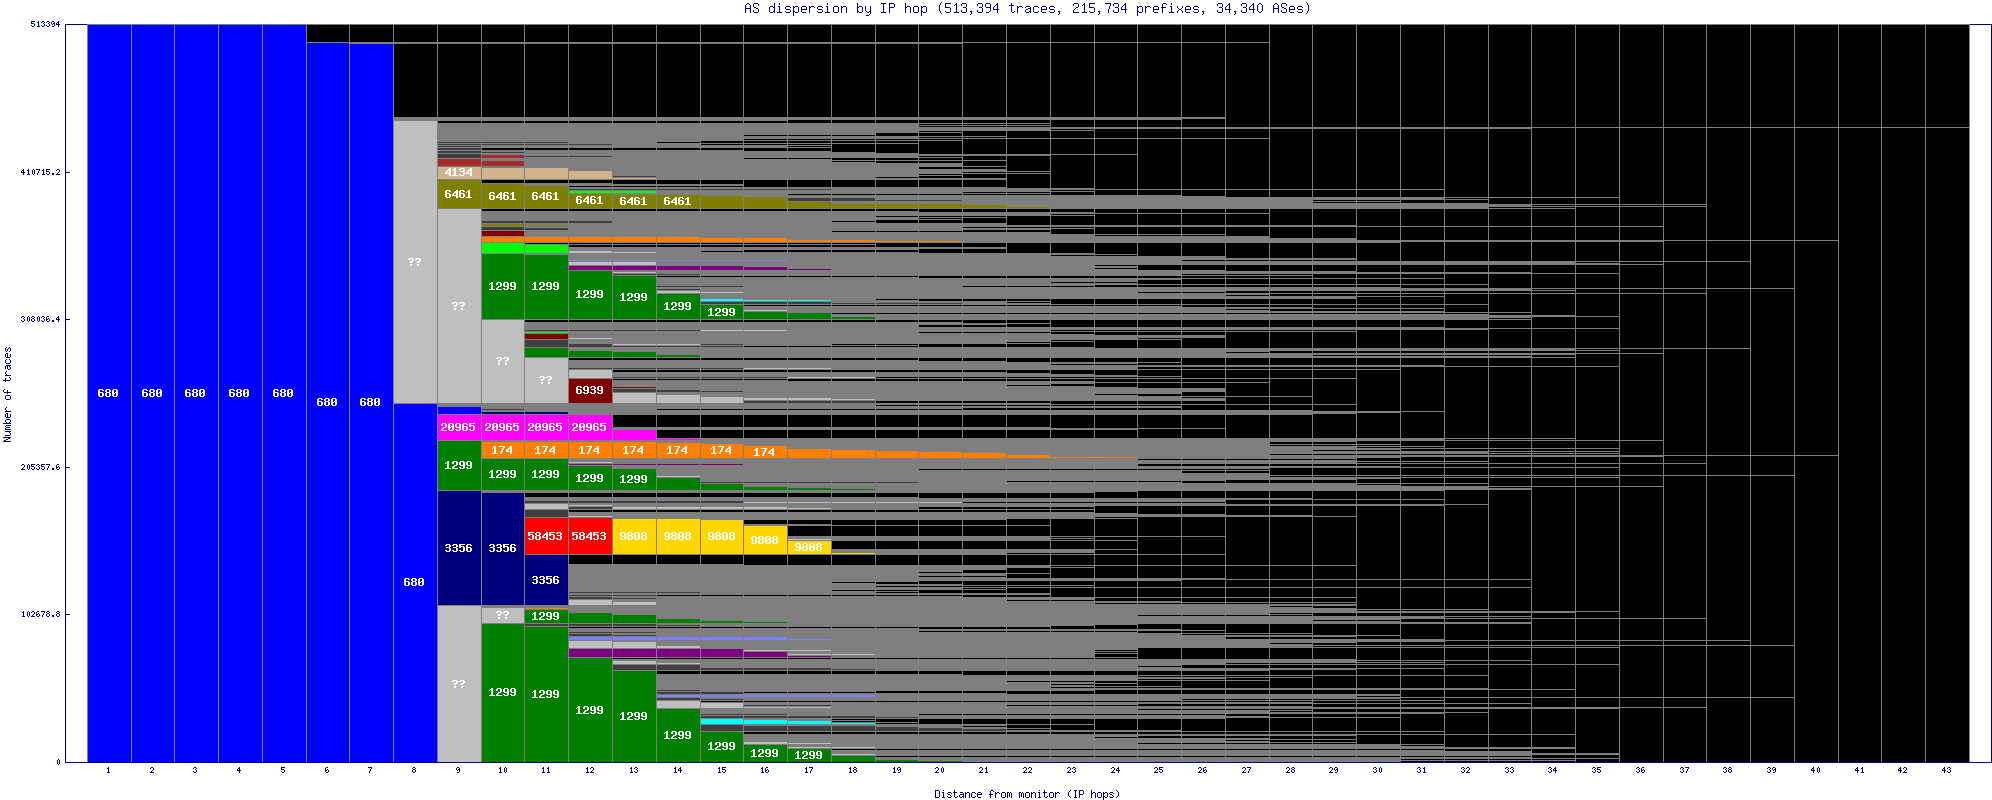Viewport: 1992px width, 800px height.
Task: Select the olive AS 6461 block at hop 9
Action: click(459, 194)
